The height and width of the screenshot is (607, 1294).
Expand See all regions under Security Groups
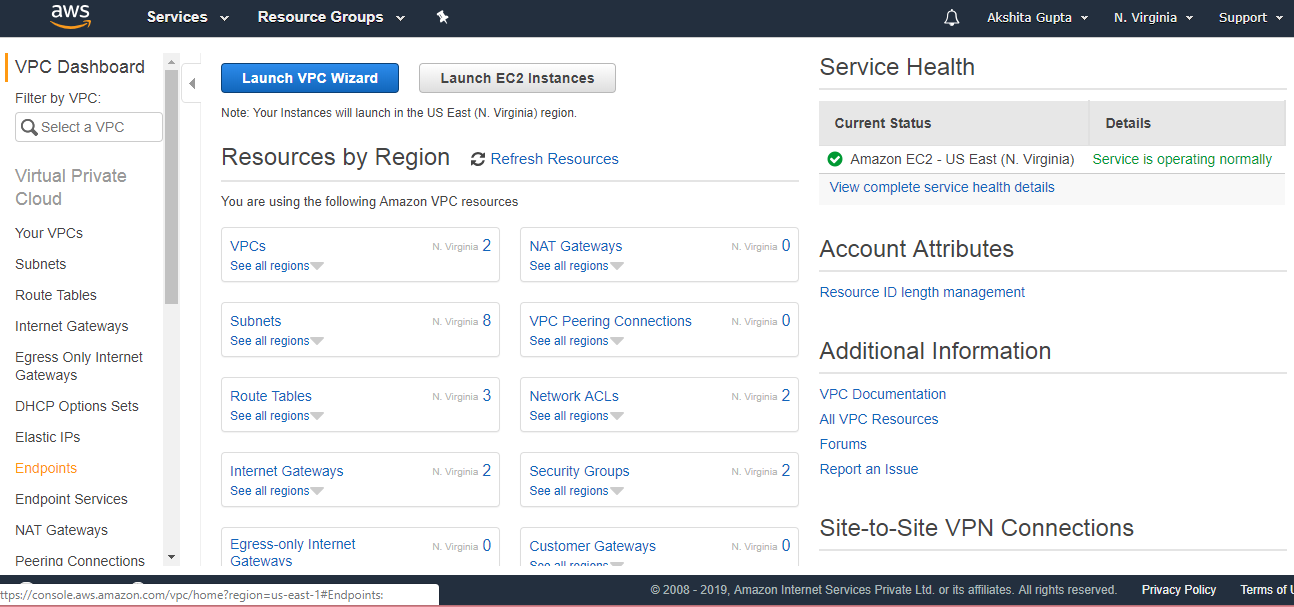pyautogui.click(x=577, y=491)
